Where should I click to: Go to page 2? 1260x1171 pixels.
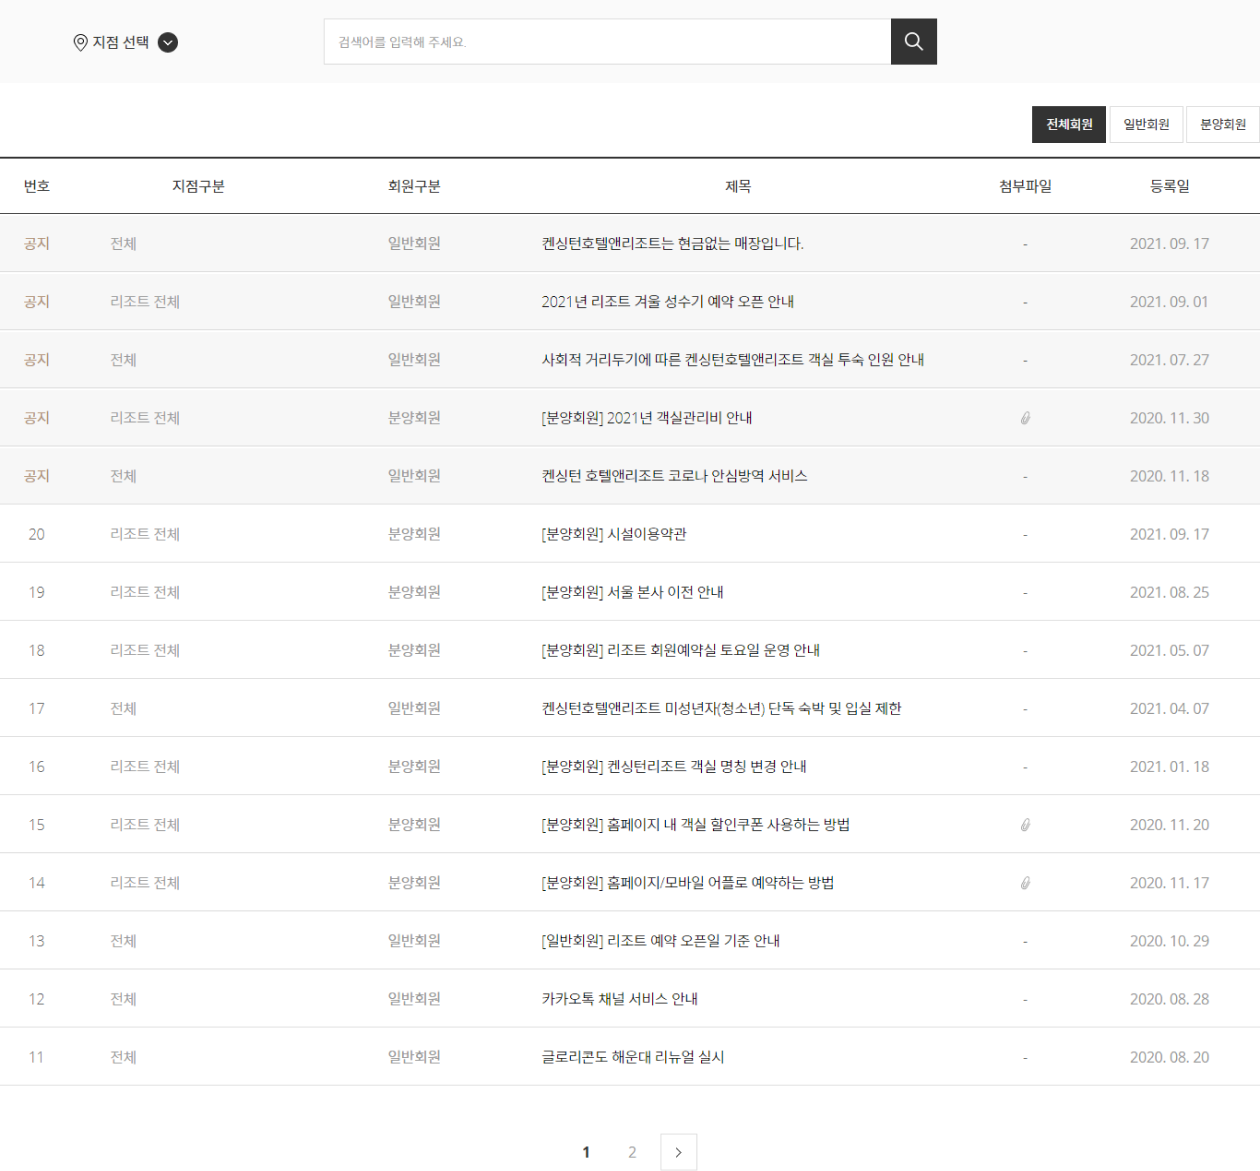point(632,1152)
